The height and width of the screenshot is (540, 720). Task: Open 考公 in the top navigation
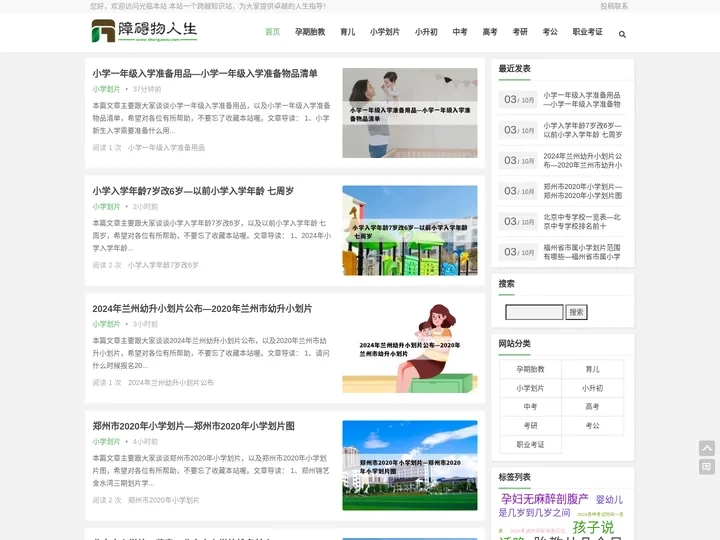pyautogui.click(x=550, y=32)
